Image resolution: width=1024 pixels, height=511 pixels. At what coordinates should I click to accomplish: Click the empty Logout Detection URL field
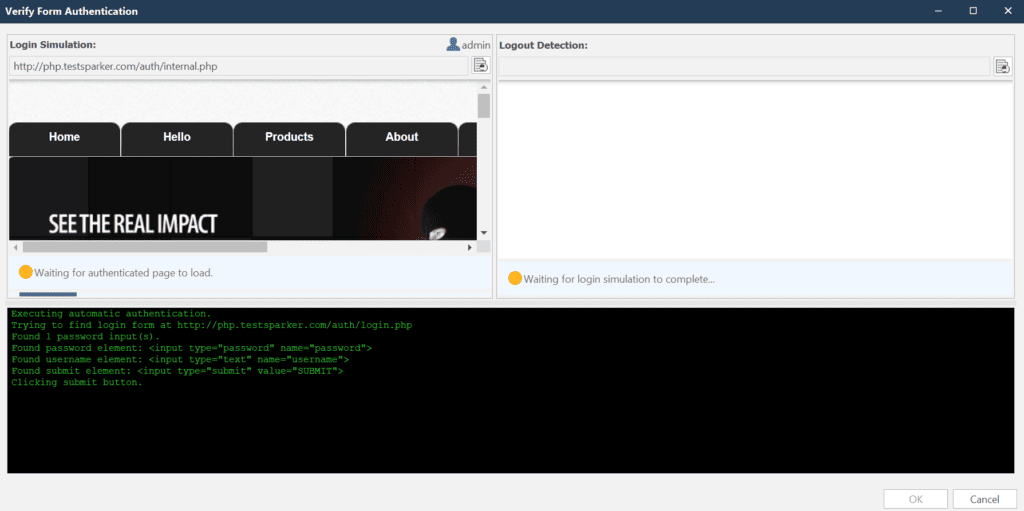click(744, 67)
